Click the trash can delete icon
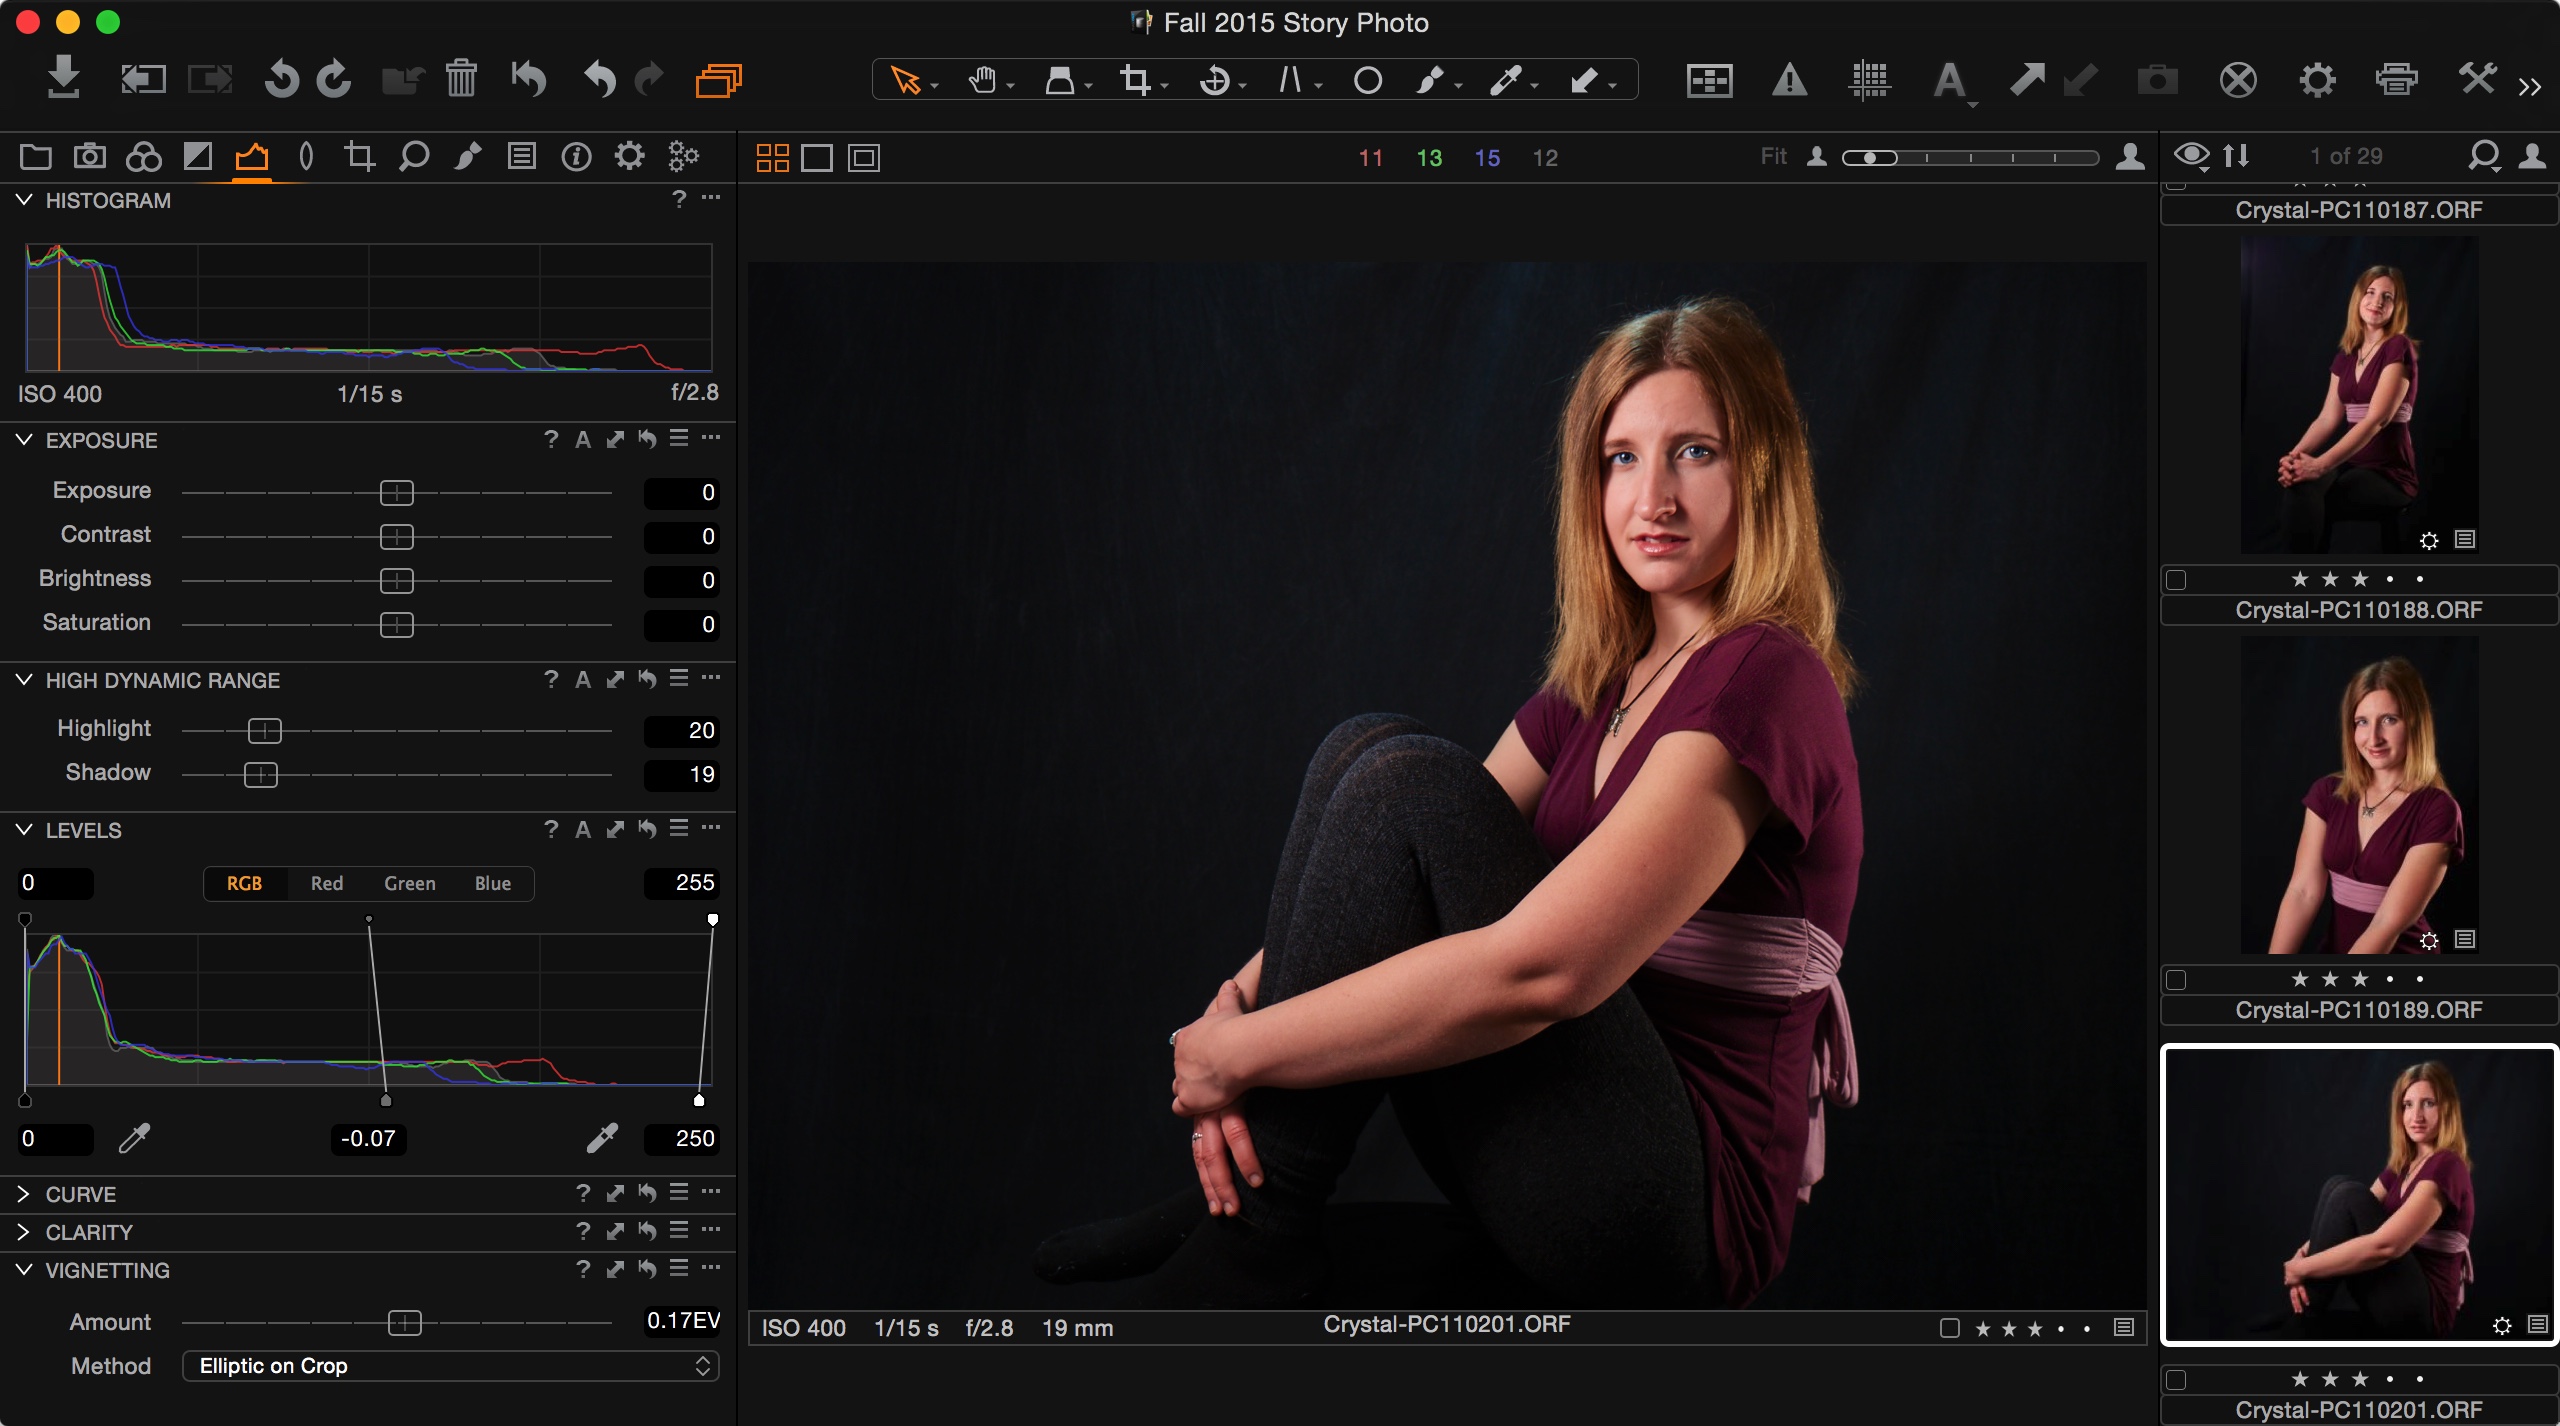Image resolution: width=2560 pixels, height=1426 pixels. 461,78
